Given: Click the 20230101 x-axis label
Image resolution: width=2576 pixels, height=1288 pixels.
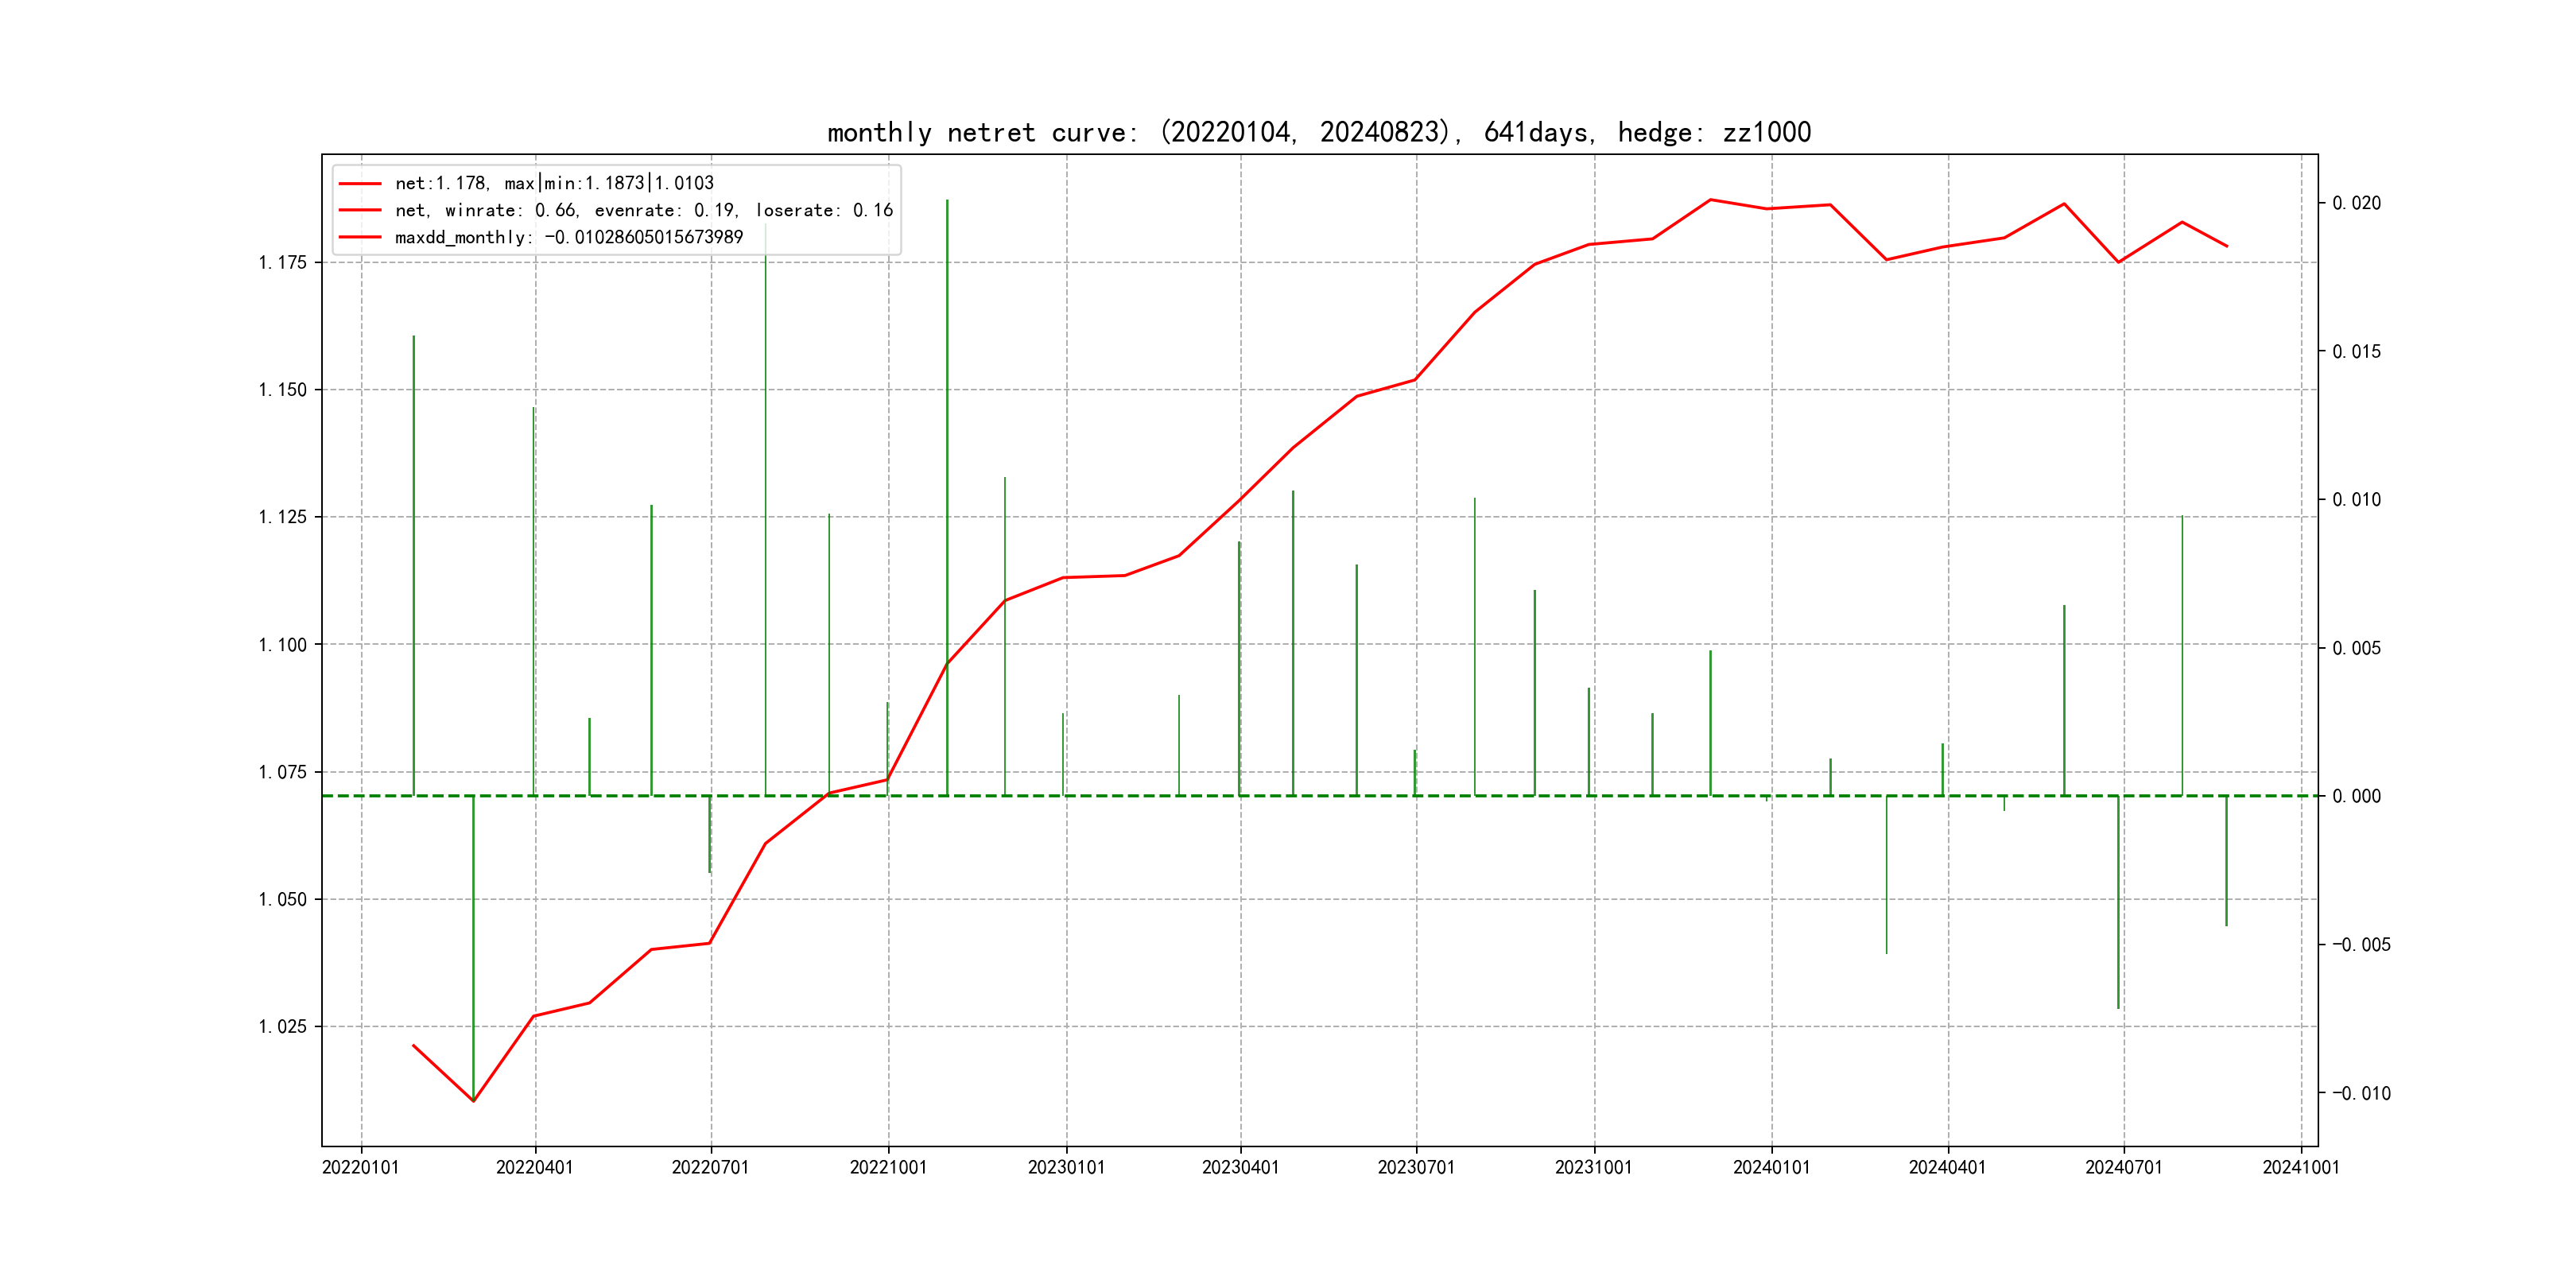Looking at the screenshot, I should [x=1066, y=1168].
